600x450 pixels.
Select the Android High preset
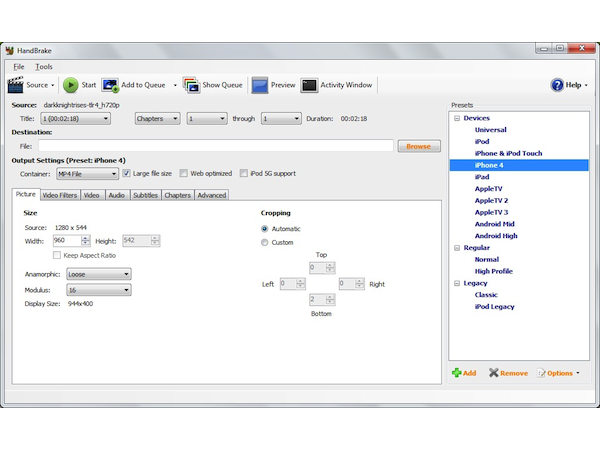tap(496, 236)
